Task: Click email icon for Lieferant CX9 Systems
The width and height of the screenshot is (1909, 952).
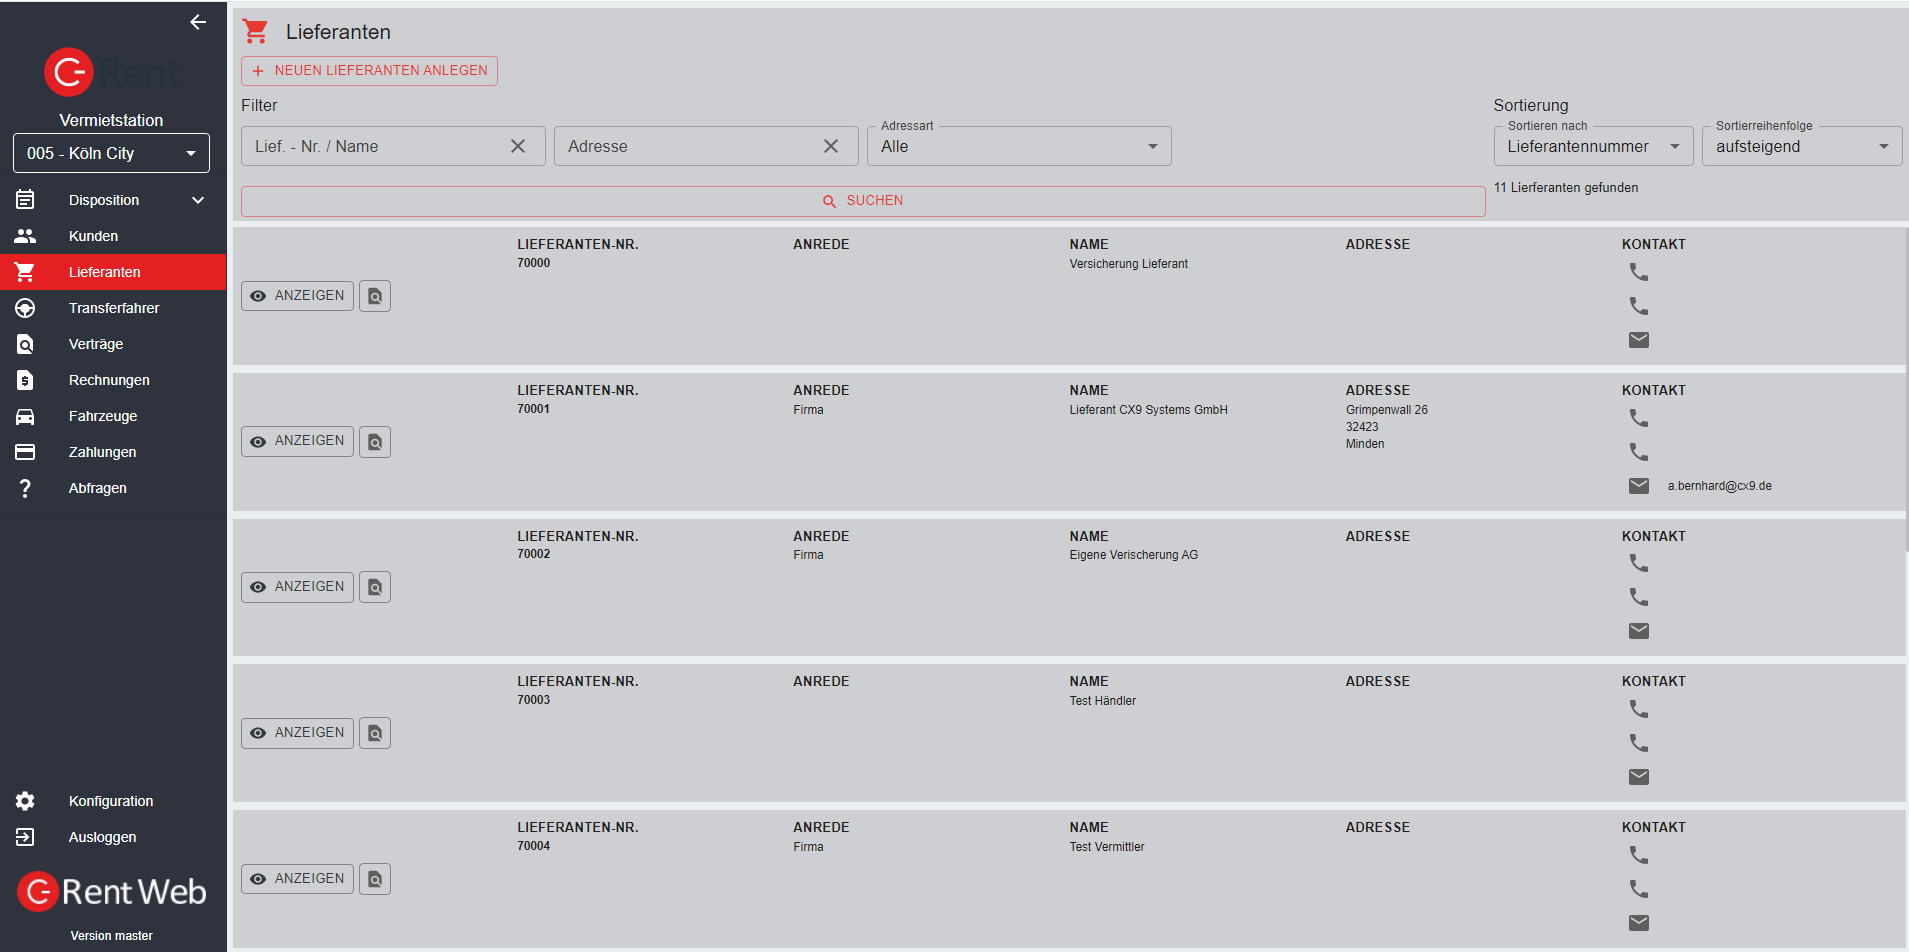Action: 1638,486
